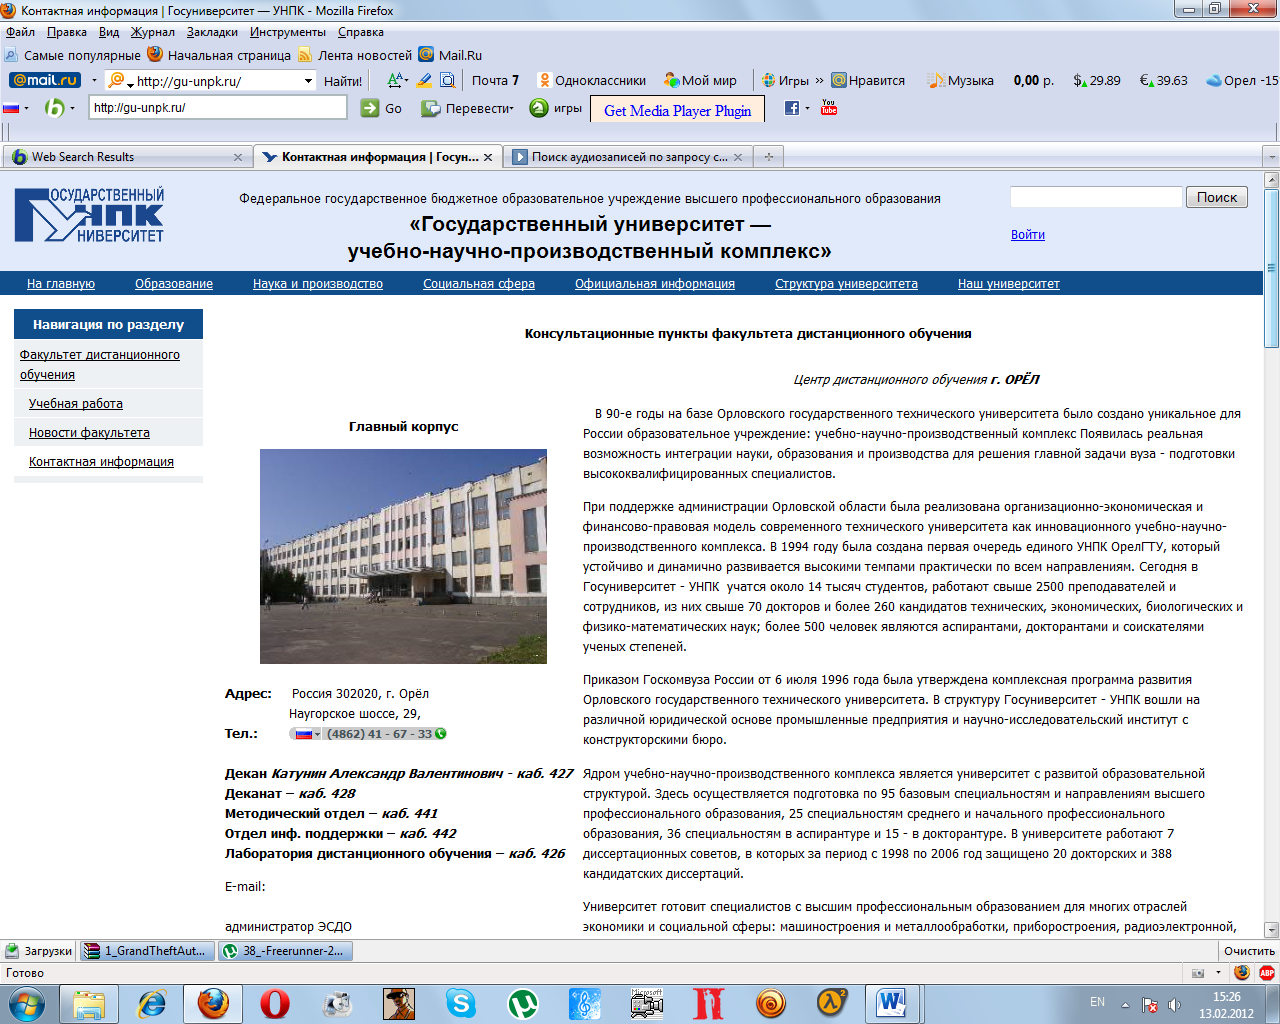1280x1024 pixels.
Task: Expand Mail.ru toolbar overflow chevron
Action: tap(820, 80)
